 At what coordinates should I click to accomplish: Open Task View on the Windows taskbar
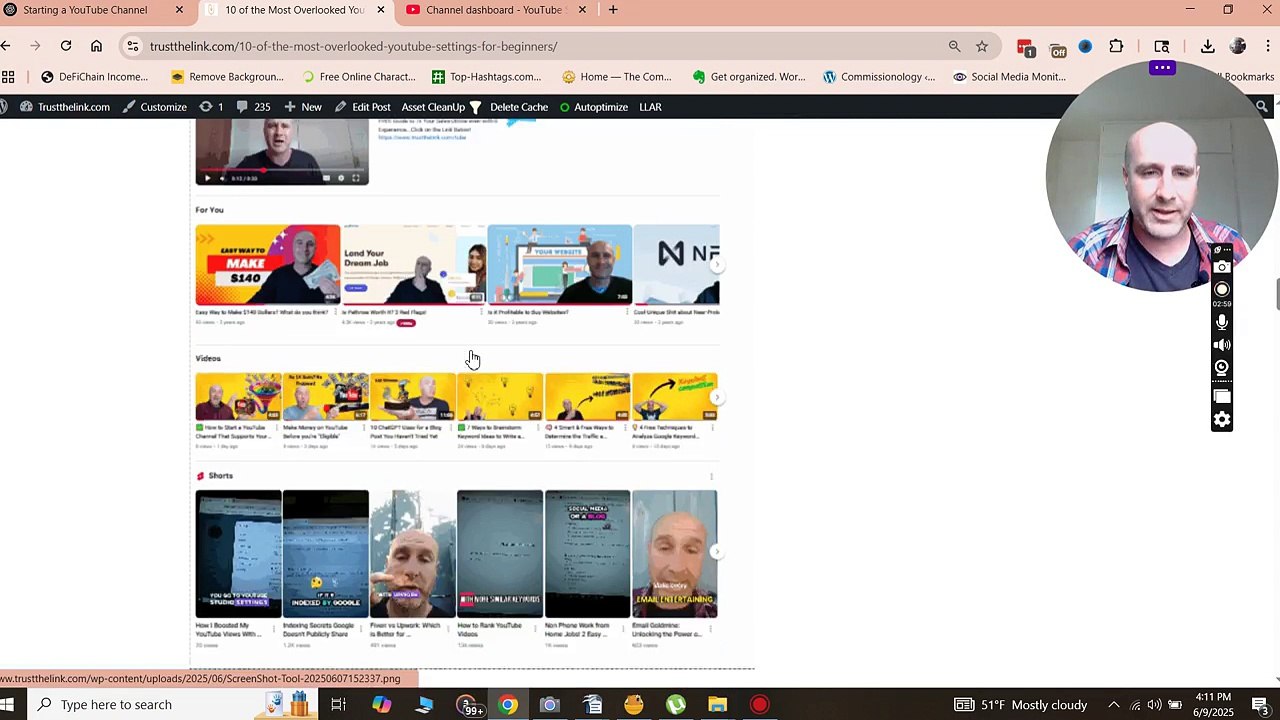[x=338, y=705]
